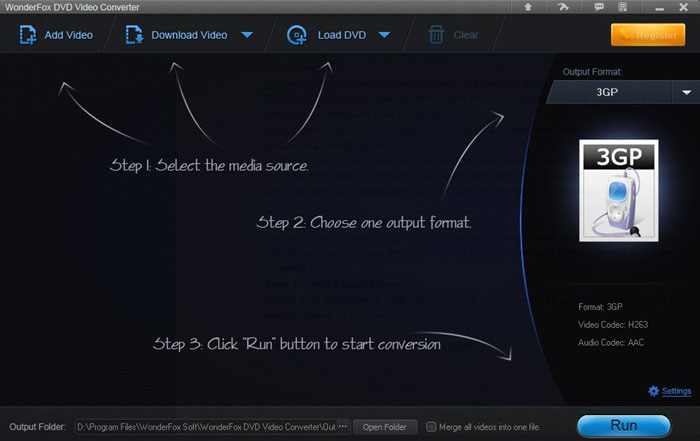Viewport: 700px width, 441px height.
Task: Click the upgrade arrow icon in title bar
Action: click(528, 7)
